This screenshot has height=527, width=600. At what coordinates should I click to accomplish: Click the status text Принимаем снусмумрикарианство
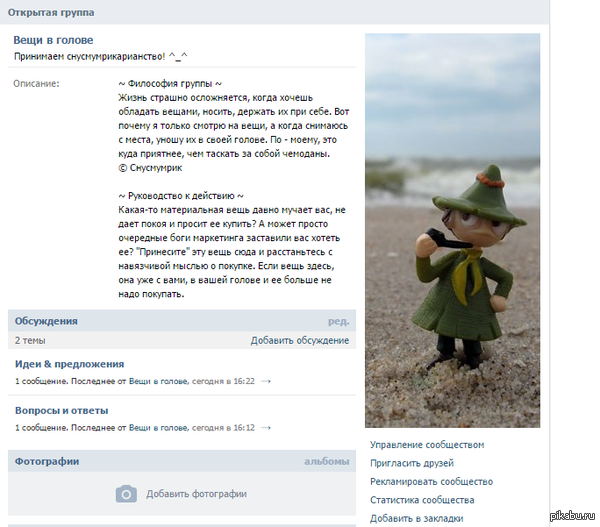tap(101, 57)
